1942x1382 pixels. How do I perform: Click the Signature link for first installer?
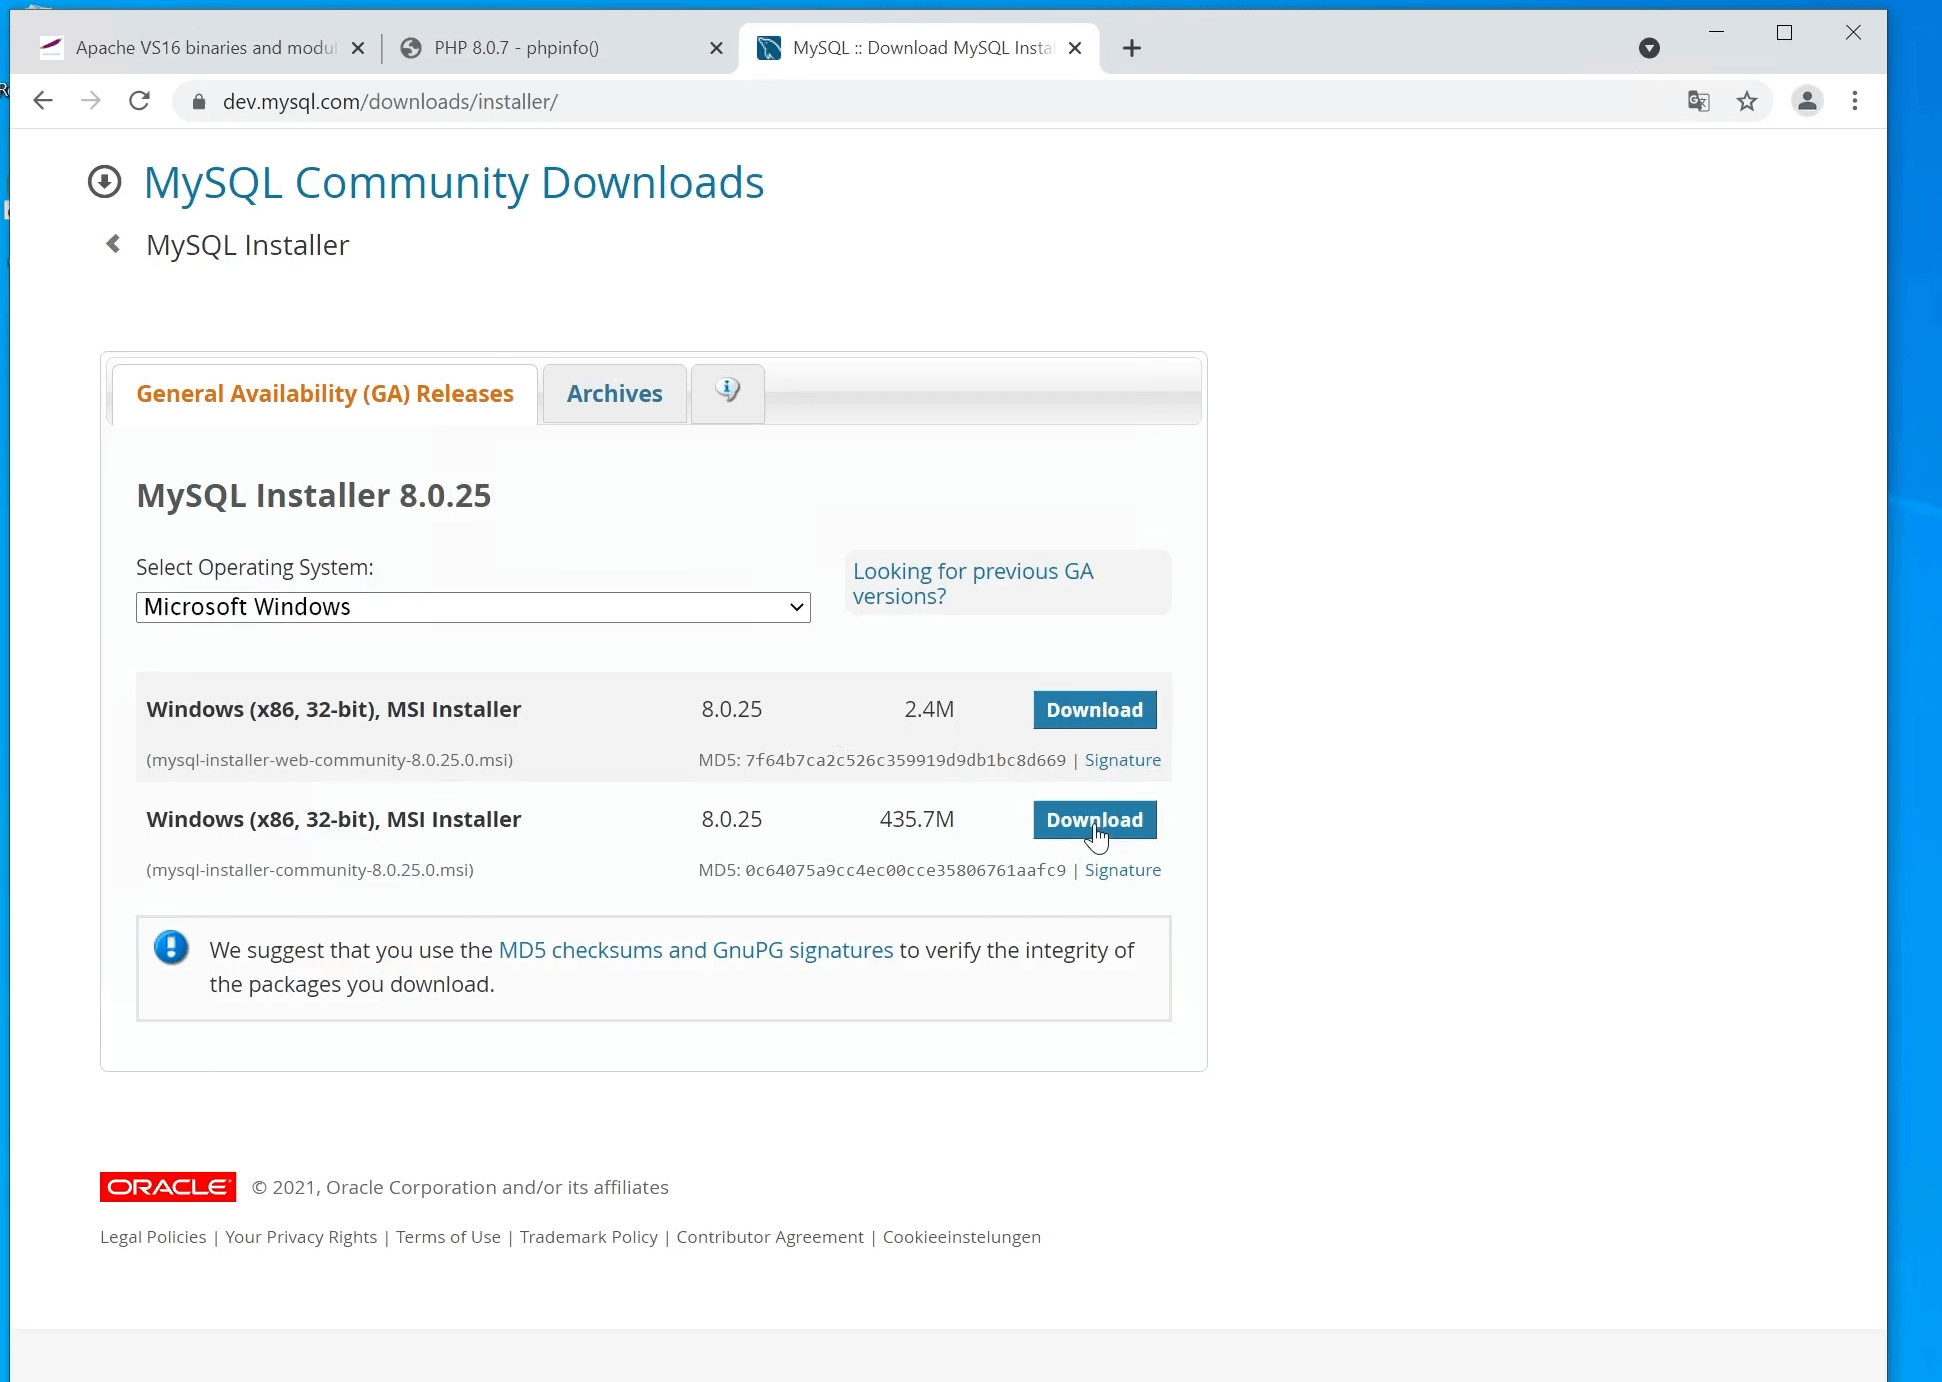tap(1123, 760)
